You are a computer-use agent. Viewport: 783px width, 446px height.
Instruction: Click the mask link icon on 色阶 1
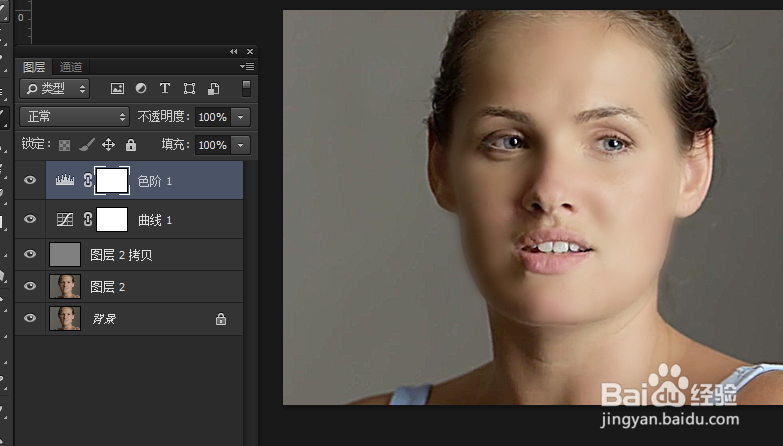tap(88, 180)
